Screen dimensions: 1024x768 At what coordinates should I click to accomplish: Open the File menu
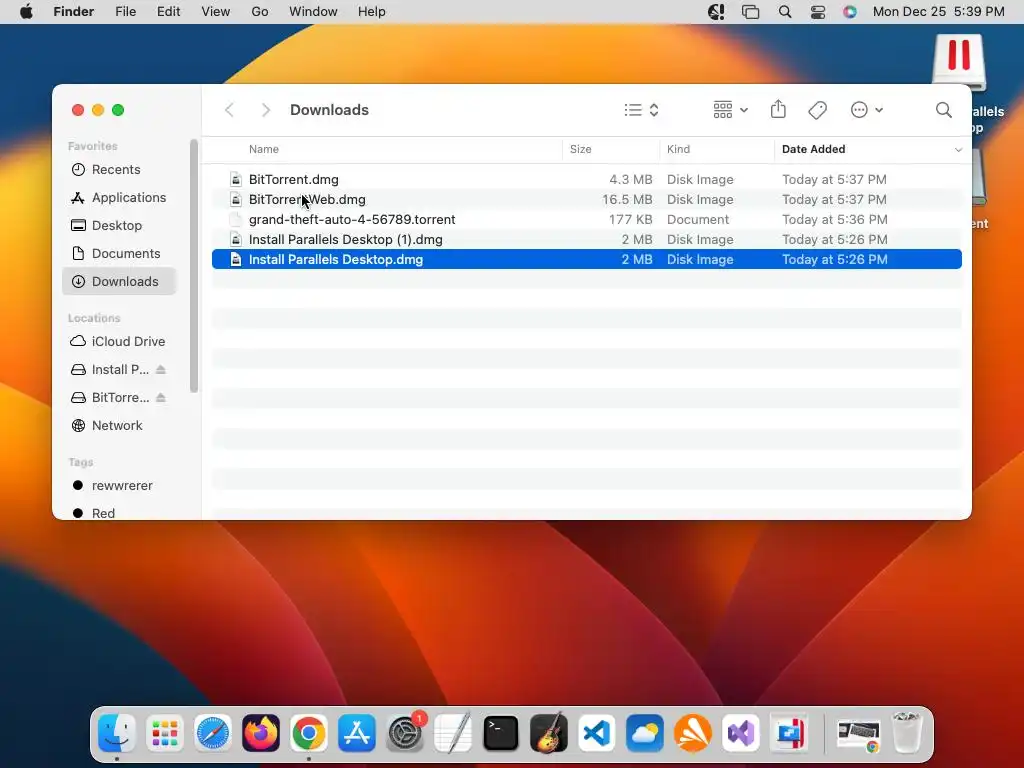pos(125,12)
